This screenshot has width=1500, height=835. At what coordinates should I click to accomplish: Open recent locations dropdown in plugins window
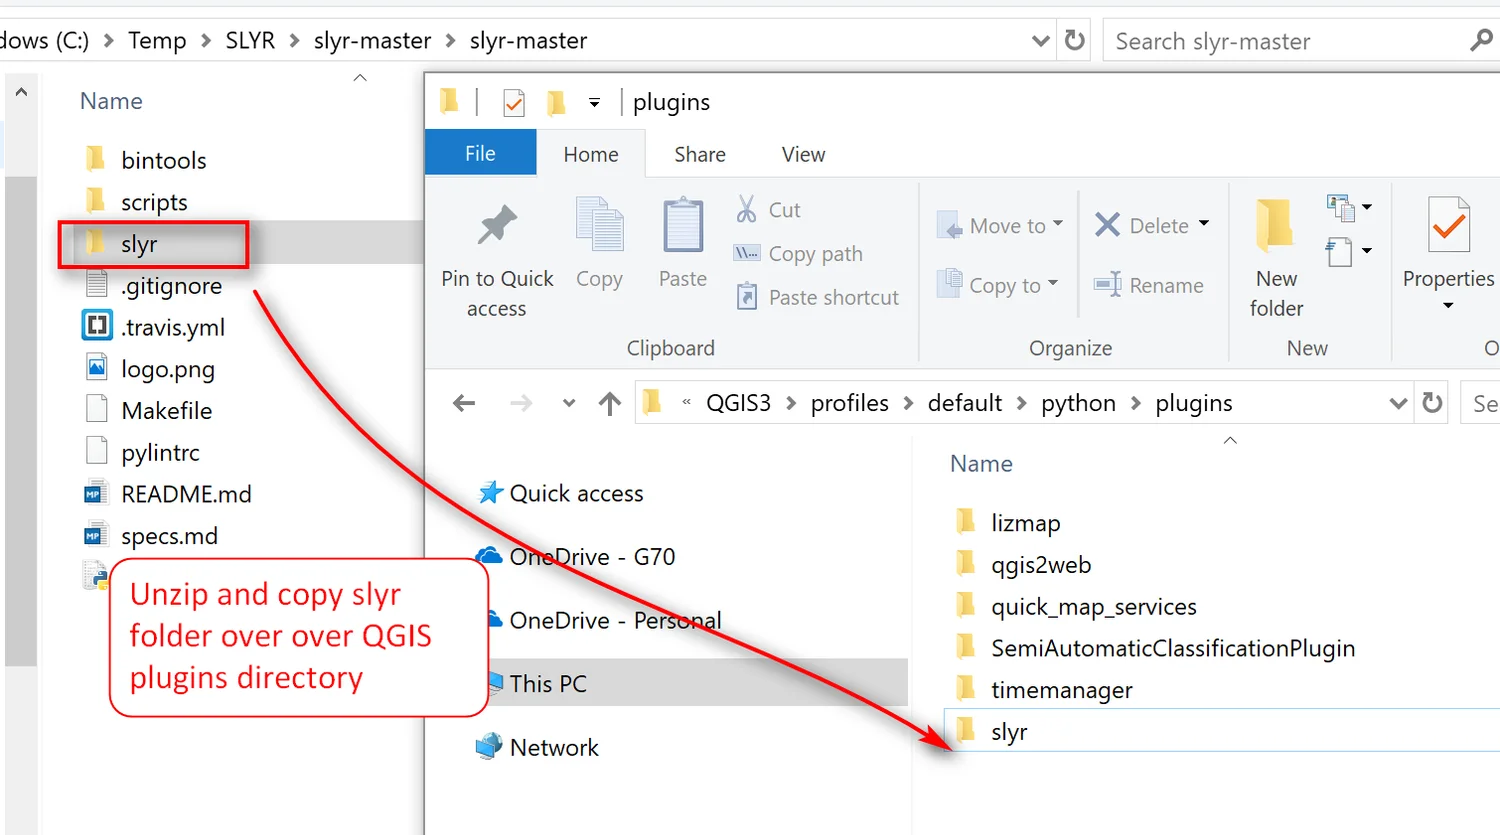pos(569,403)
